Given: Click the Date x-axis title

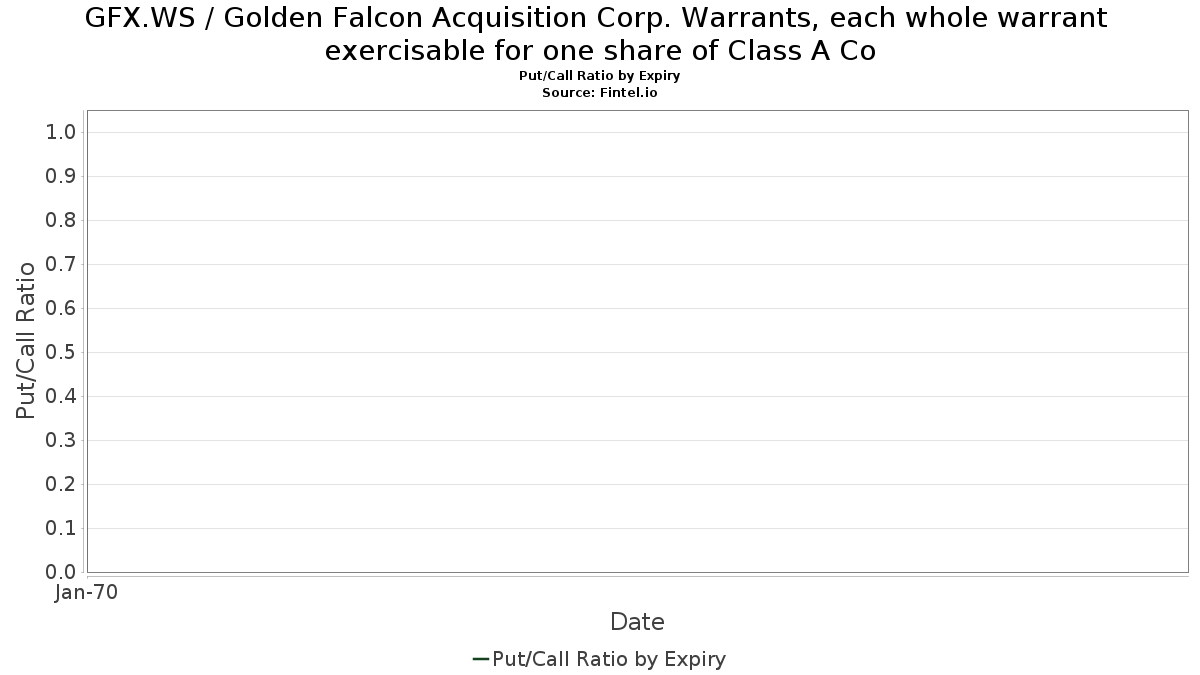Looking at the screenshot, I should tap(637, 622).
